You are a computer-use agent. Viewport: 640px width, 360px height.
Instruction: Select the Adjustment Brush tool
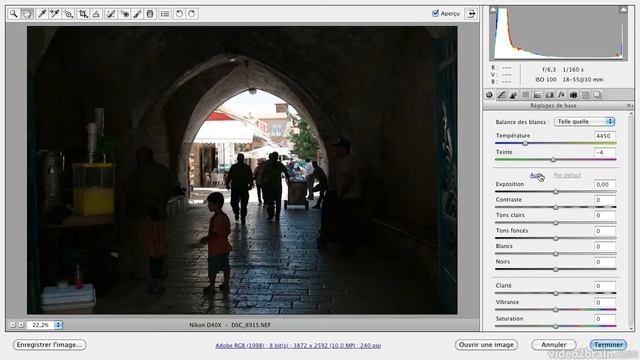(137, 14)
